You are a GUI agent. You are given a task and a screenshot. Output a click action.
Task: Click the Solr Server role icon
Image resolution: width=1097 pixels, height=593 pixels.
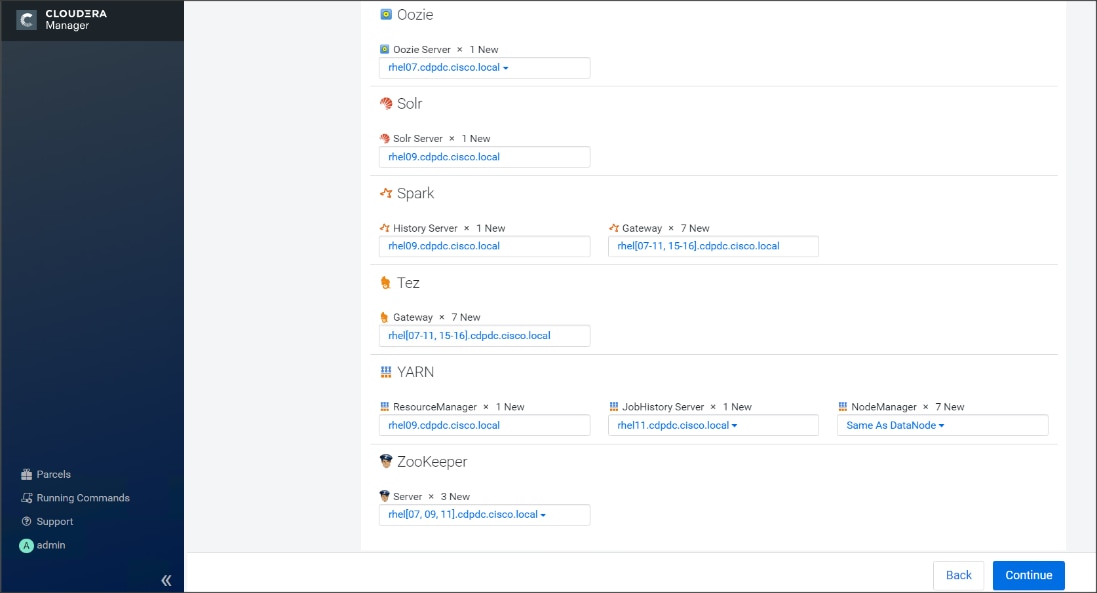click(384, 138)
